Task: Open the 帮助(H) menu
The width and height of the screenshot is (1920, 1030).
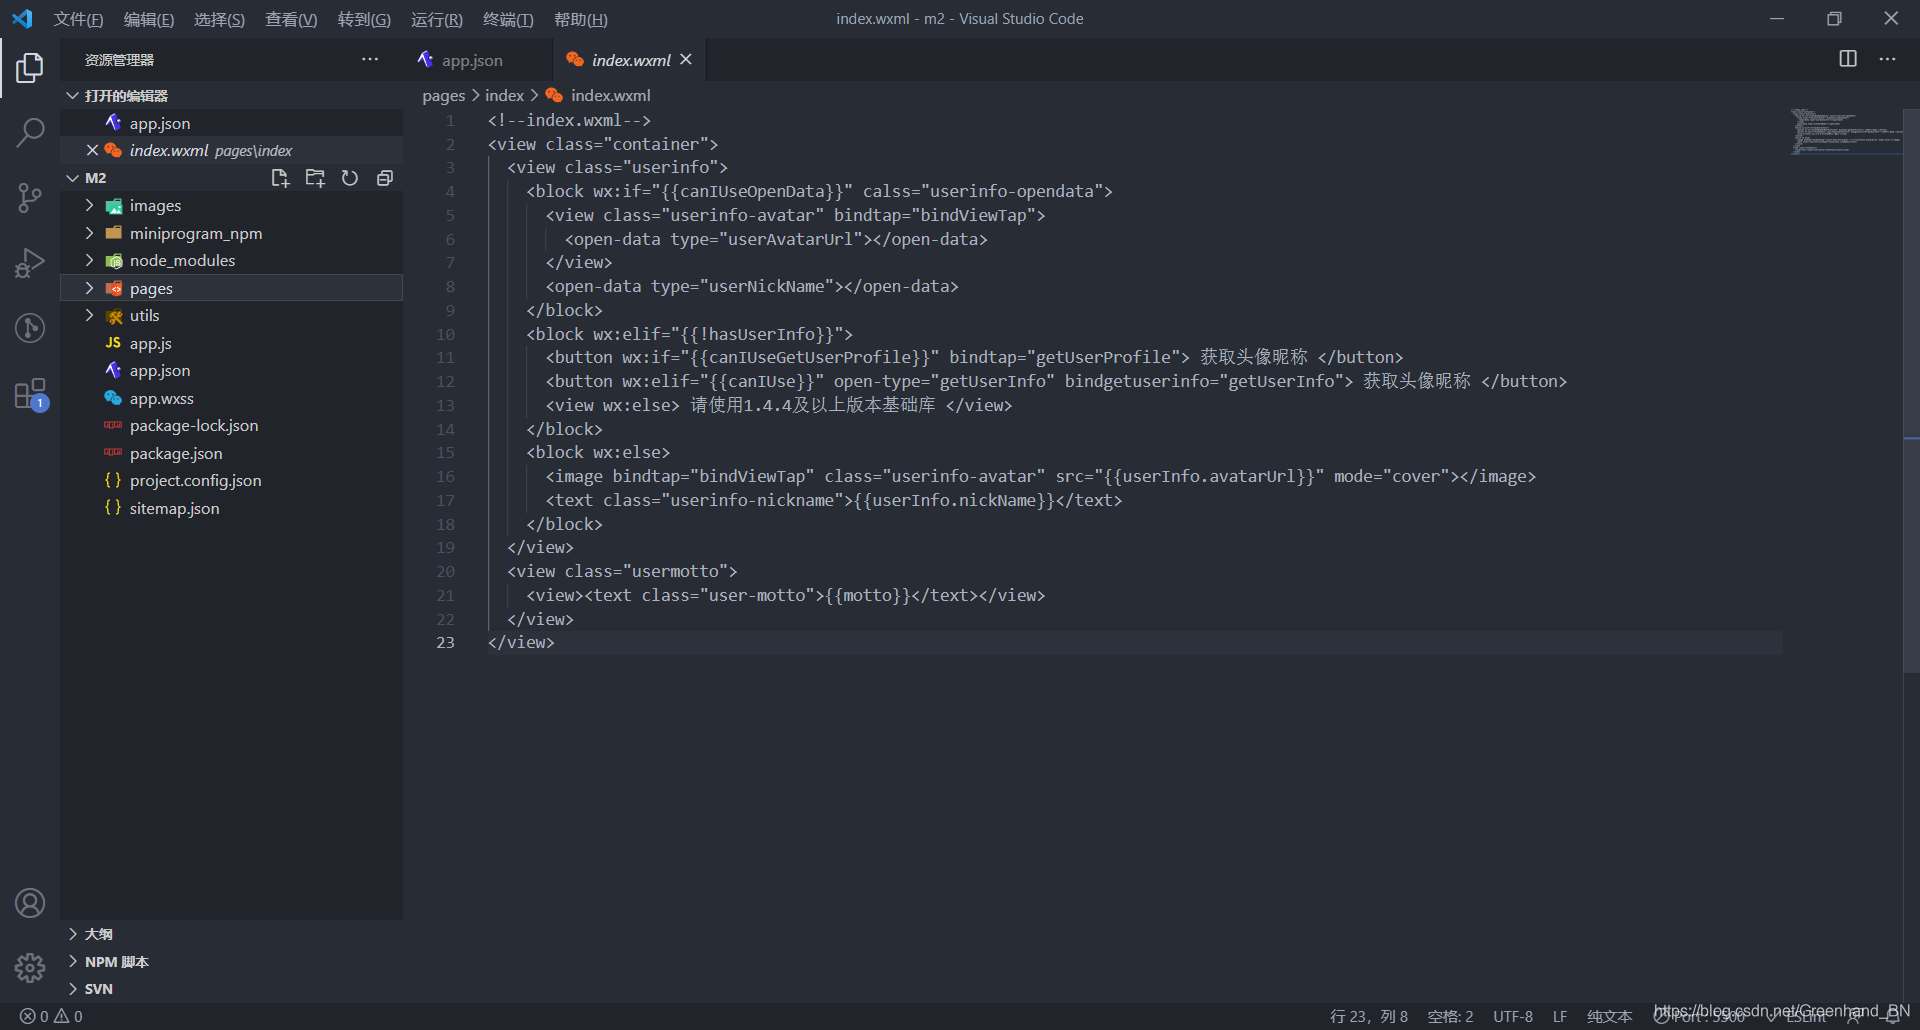Action: pos(580,19)
